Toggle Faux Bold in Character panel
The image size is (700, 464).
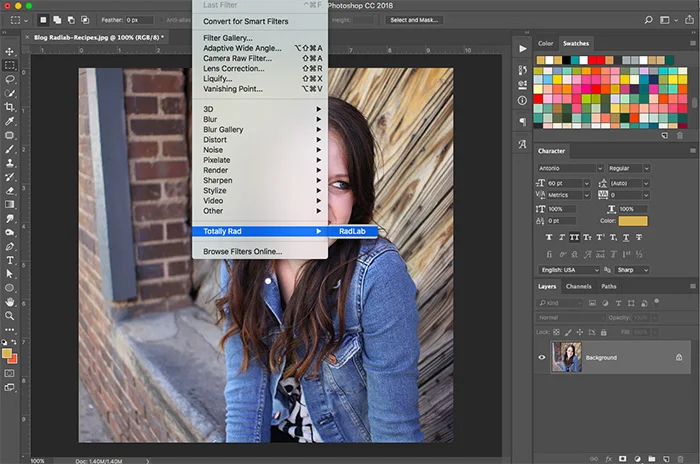click(x=549, y=238)
